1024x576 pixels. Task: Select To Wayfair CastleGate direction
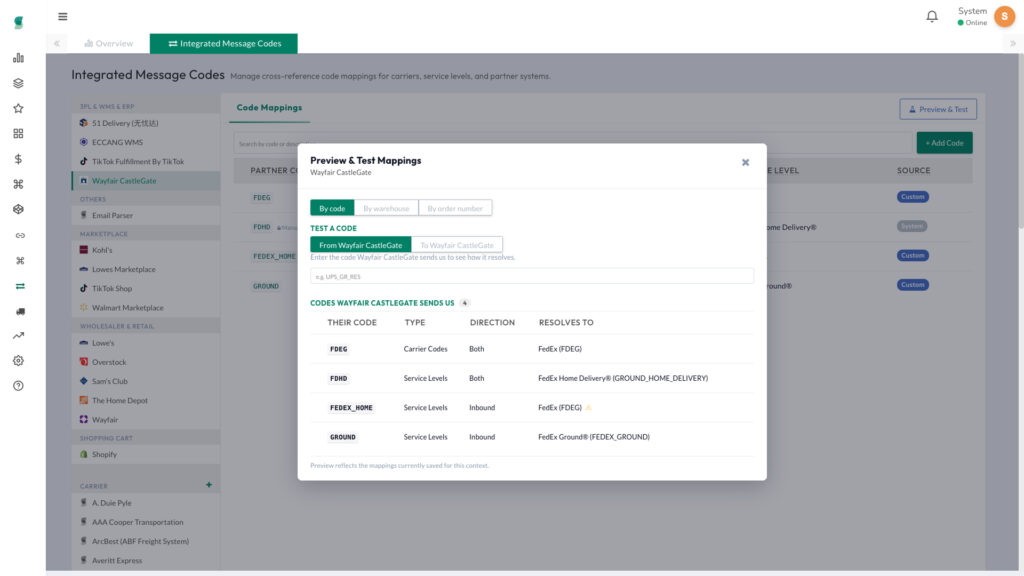457,245
